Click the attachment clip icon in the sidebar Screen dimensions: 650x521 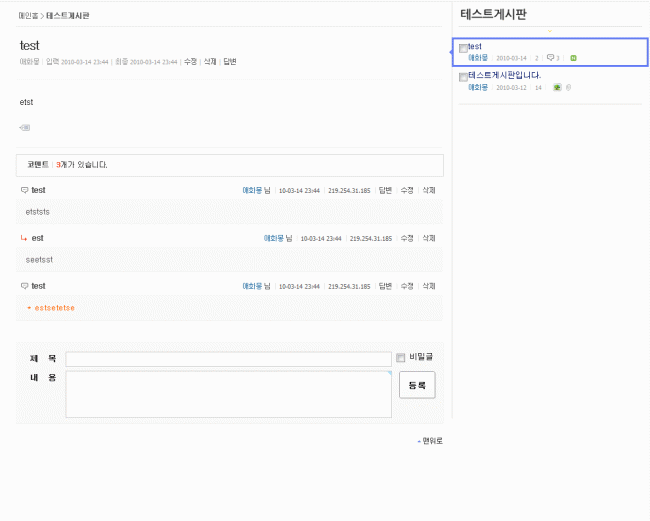[x=568, y=88]
